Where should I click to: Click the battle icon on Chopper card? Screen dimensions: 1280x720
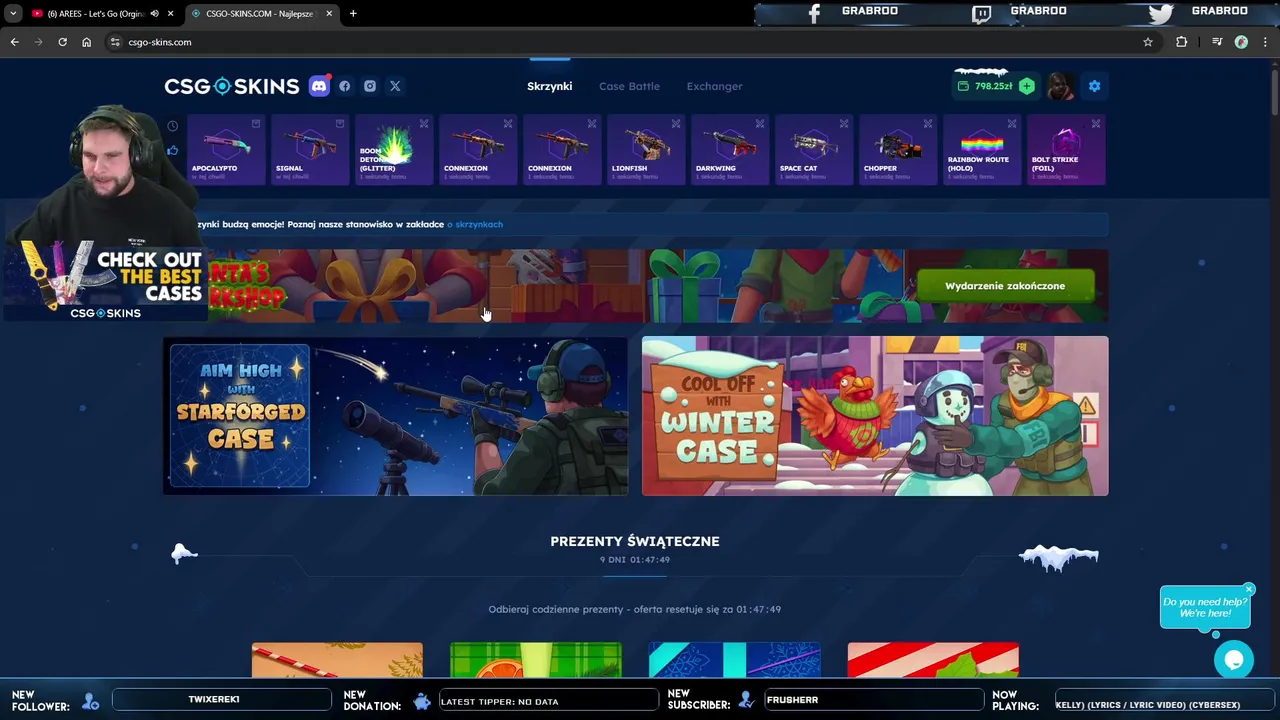pos(928,124)
